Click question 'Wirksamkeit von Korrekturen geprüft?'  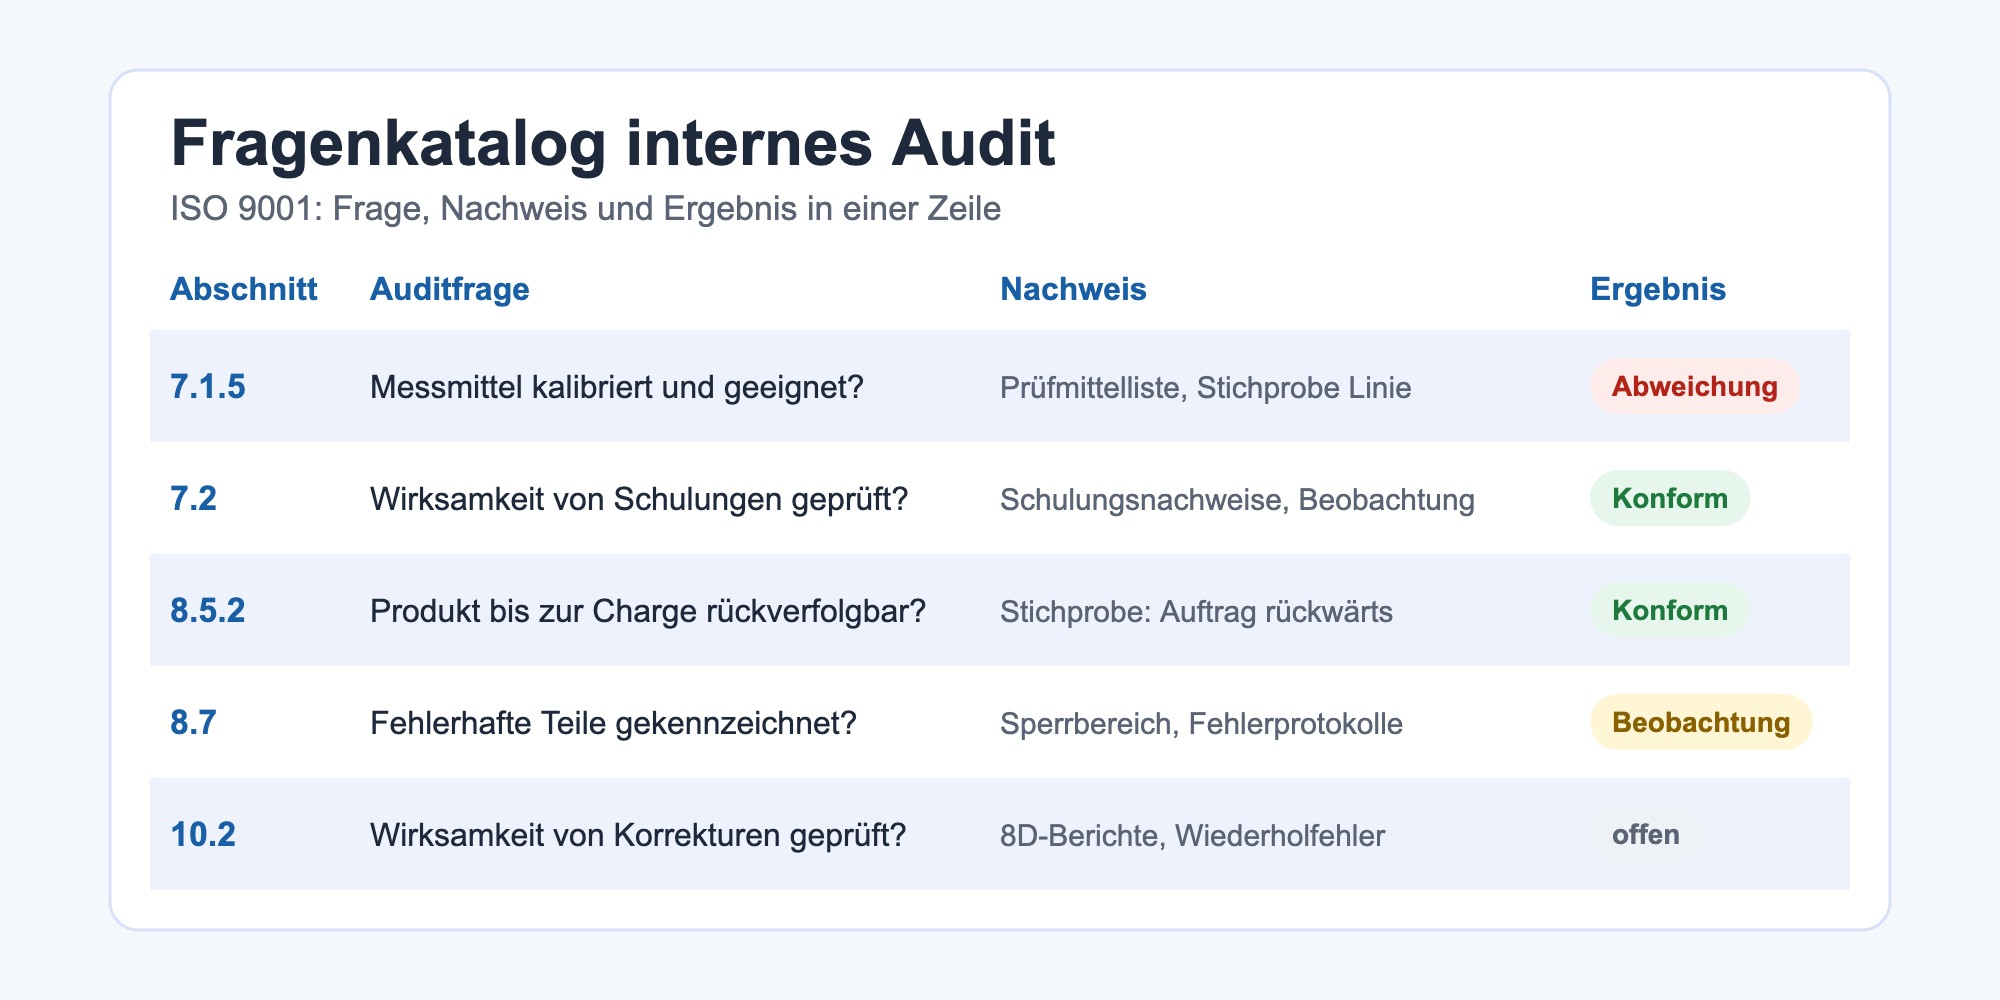point(638,835)
